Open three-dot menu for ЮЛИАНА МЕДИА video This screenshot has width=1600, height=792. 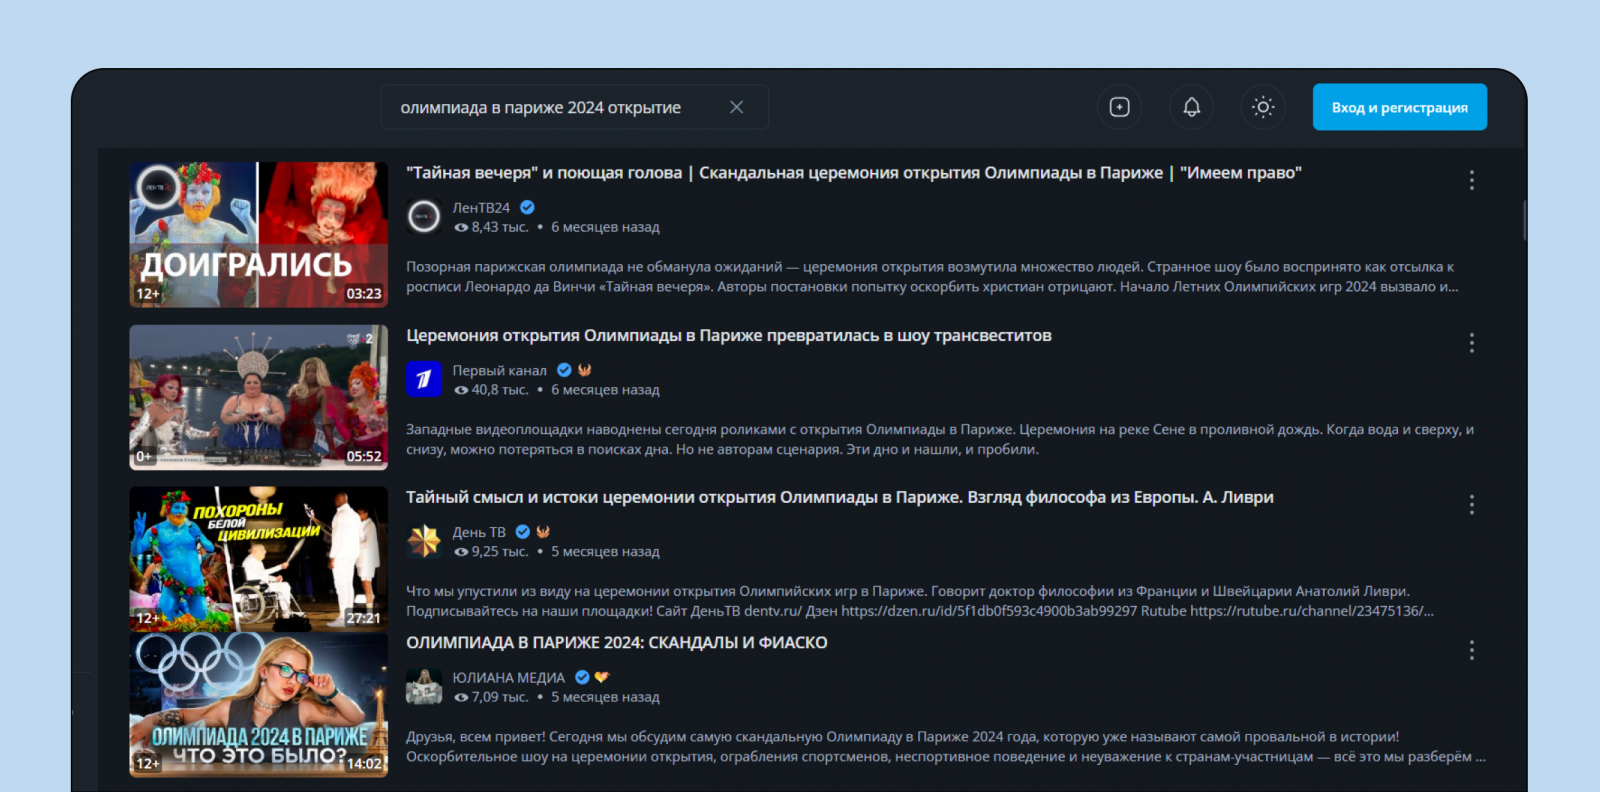[x=1471, y=651]
